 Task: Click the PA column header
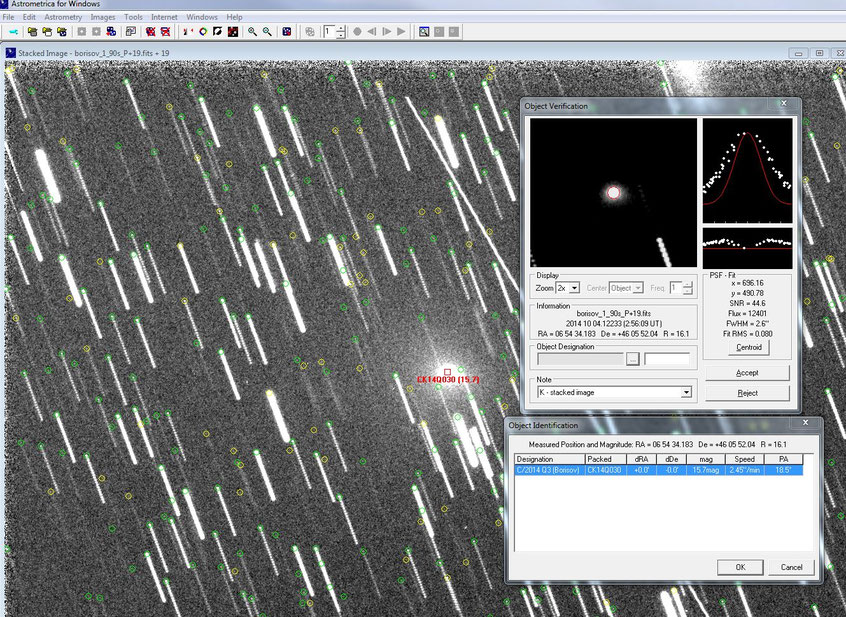pos(783,459)
